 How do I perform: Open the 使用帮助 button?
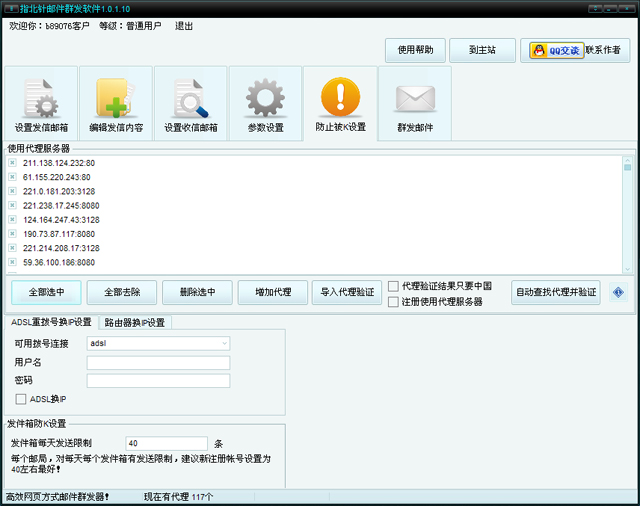[416, 50]
